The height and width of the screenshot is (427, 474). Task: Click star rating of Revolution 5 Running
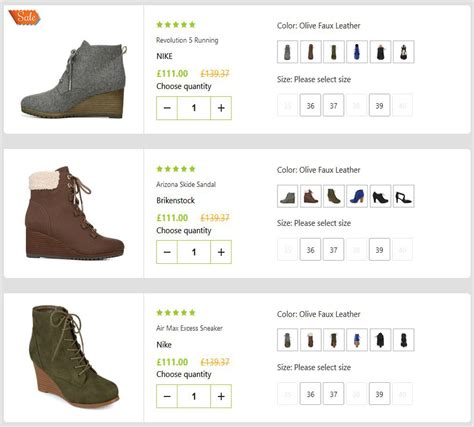tap(176, 24)
